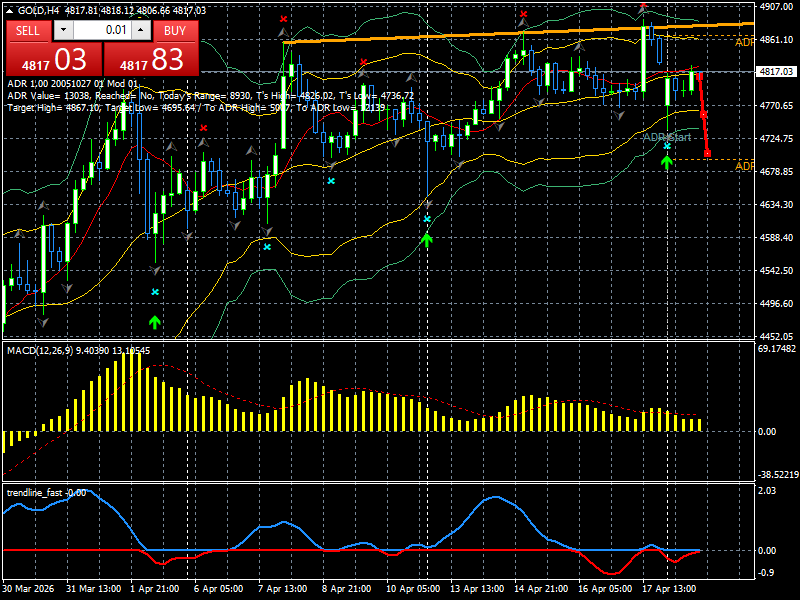Viewport: 800px width, 600px height.
Task: Select the green up arrow near 17 Apr 13:00
Action: pos(666,163)
